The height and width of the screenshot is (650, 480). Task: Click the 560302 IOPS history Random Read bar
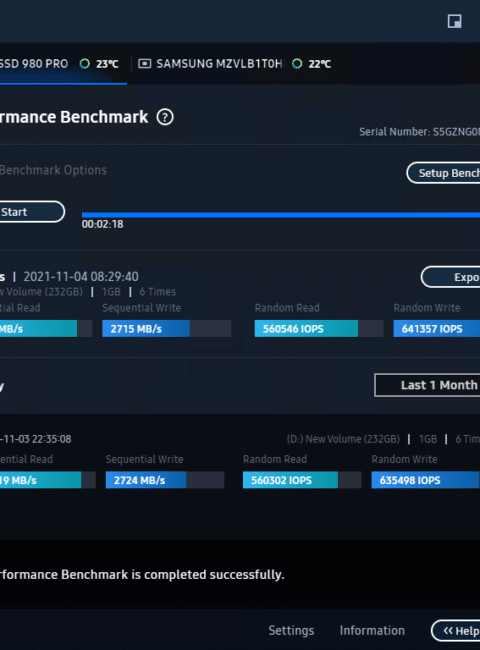(x=302, y=480)
